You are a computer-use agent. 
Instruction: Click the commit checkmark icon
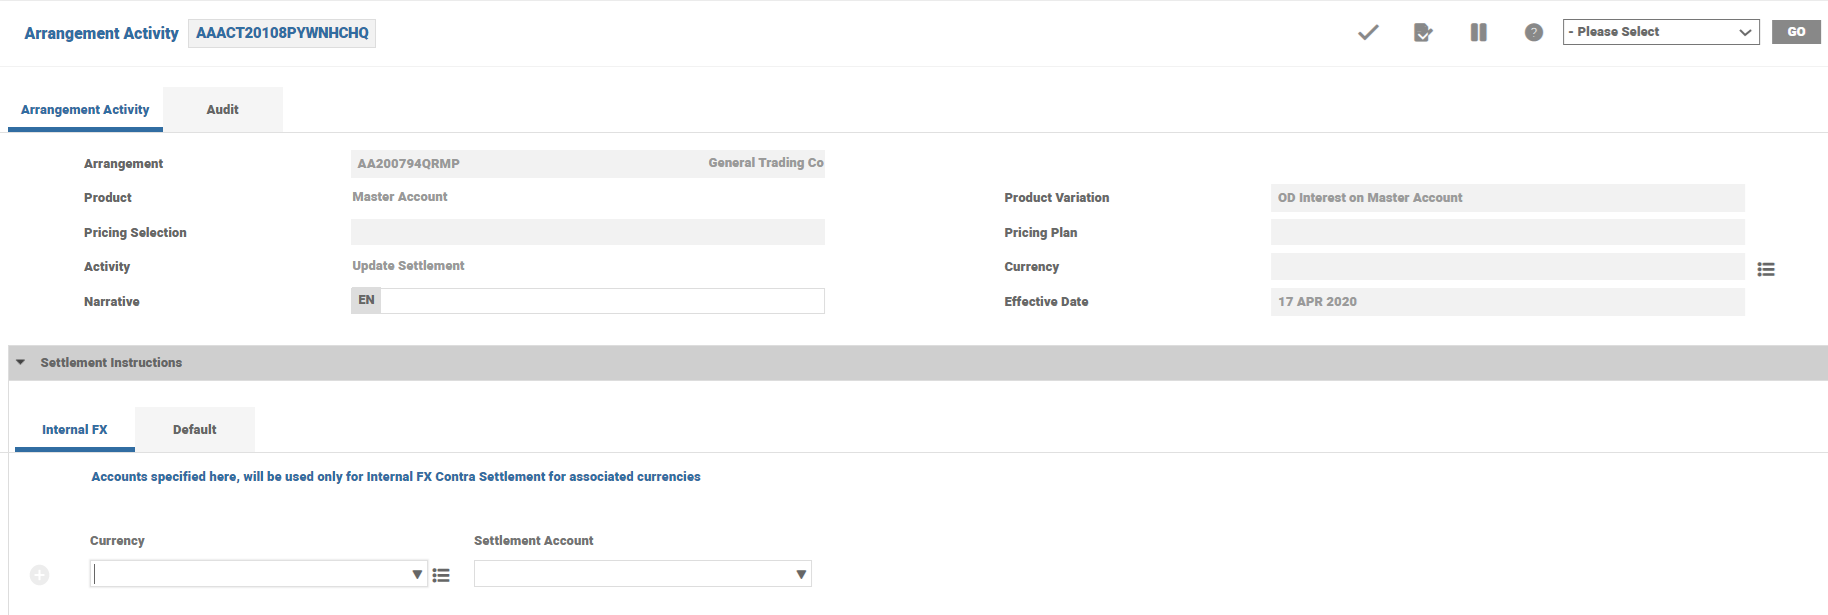pyautogui.click(x=1367, y=32)
